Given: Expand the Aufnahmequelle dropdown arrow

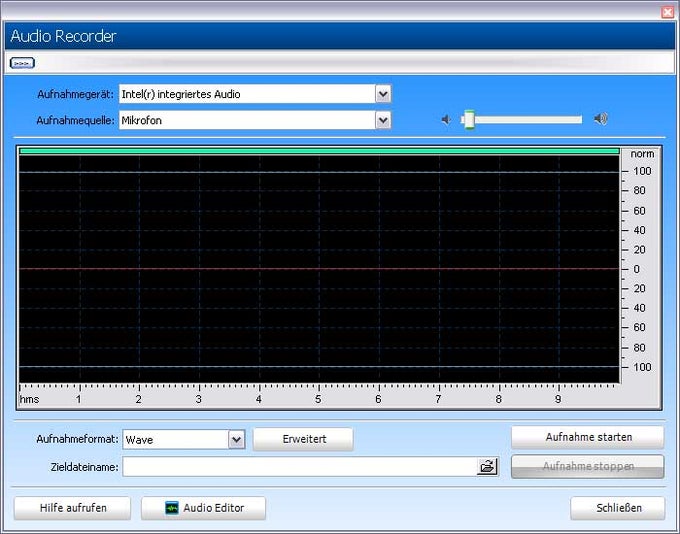Looking at the screenshot, I should coord(383,120).
